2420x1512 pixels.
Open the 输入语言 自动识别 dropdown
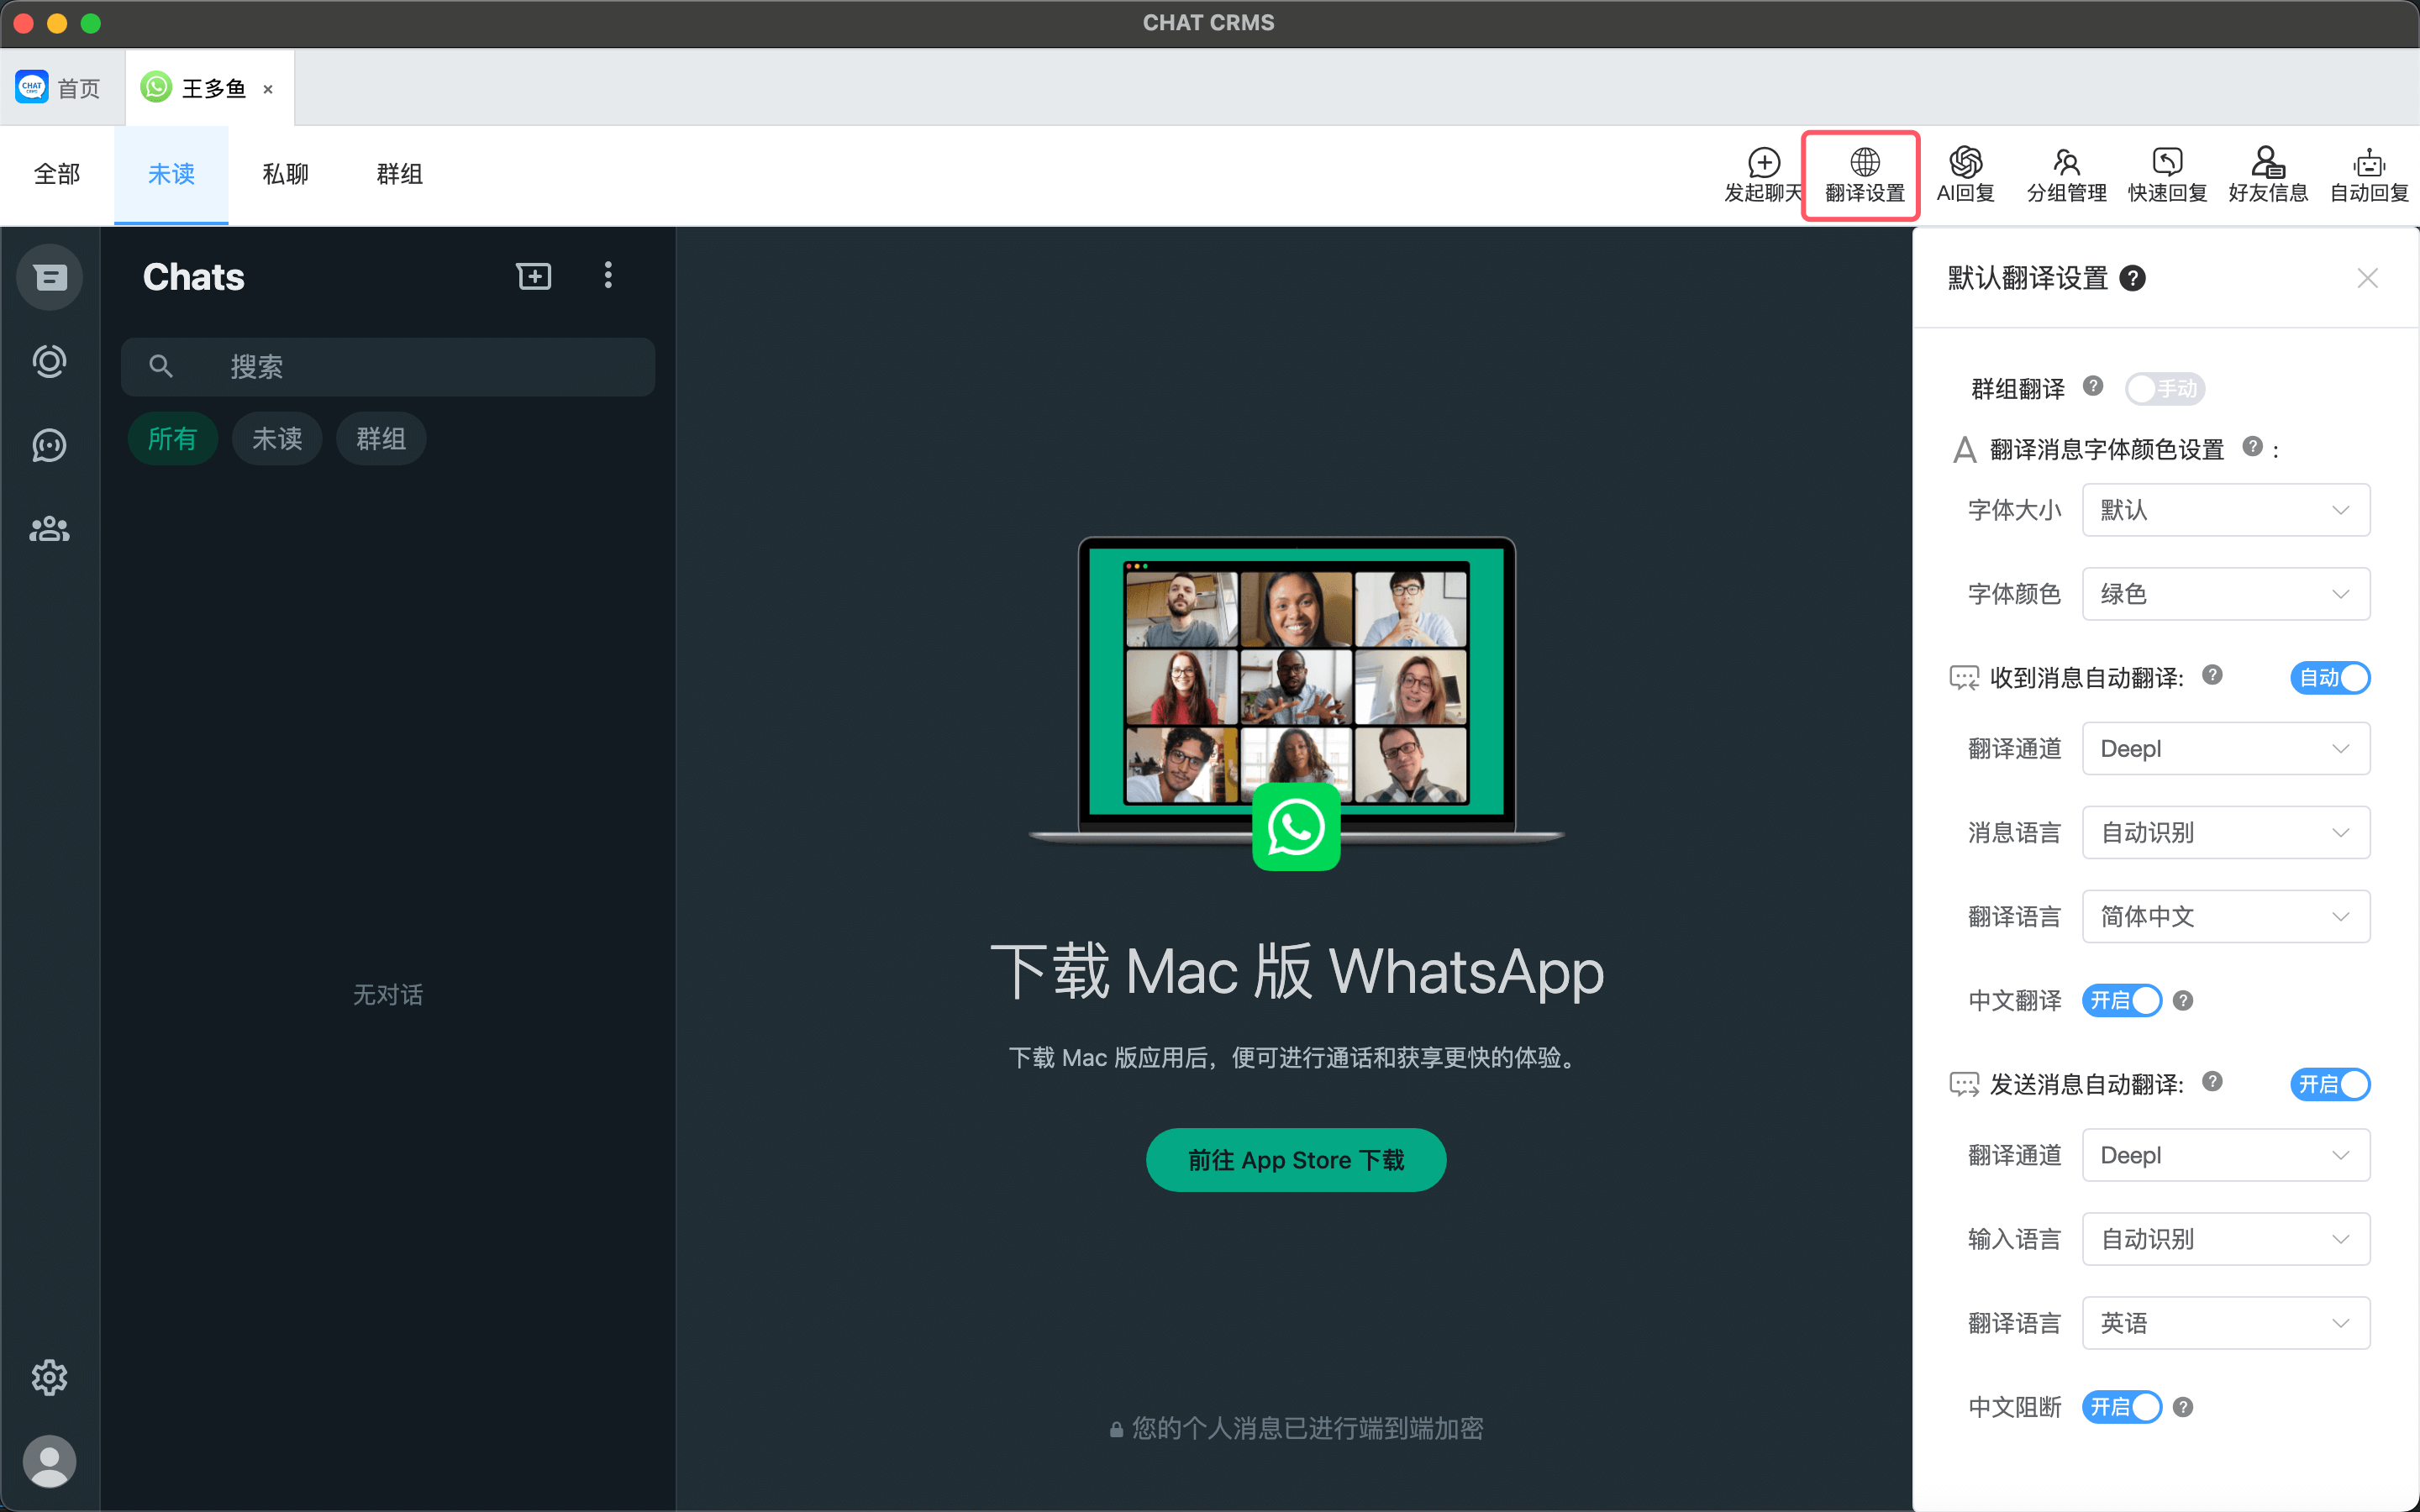pos(2226,1239)
